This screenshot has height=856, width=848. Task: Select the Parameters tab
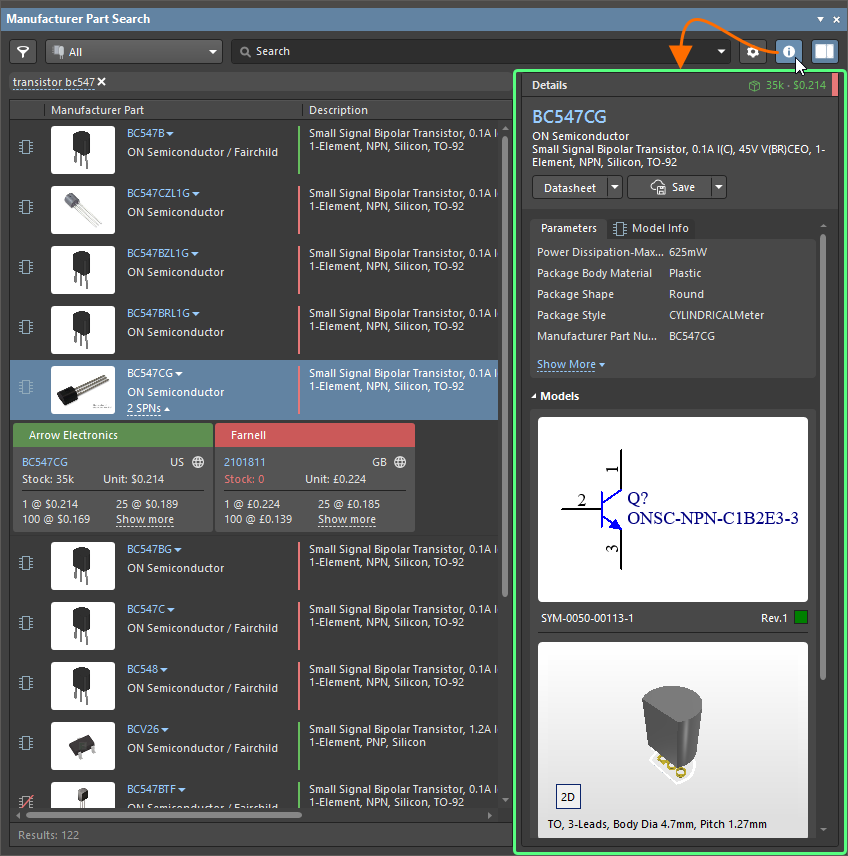click(x=568, y=228)
